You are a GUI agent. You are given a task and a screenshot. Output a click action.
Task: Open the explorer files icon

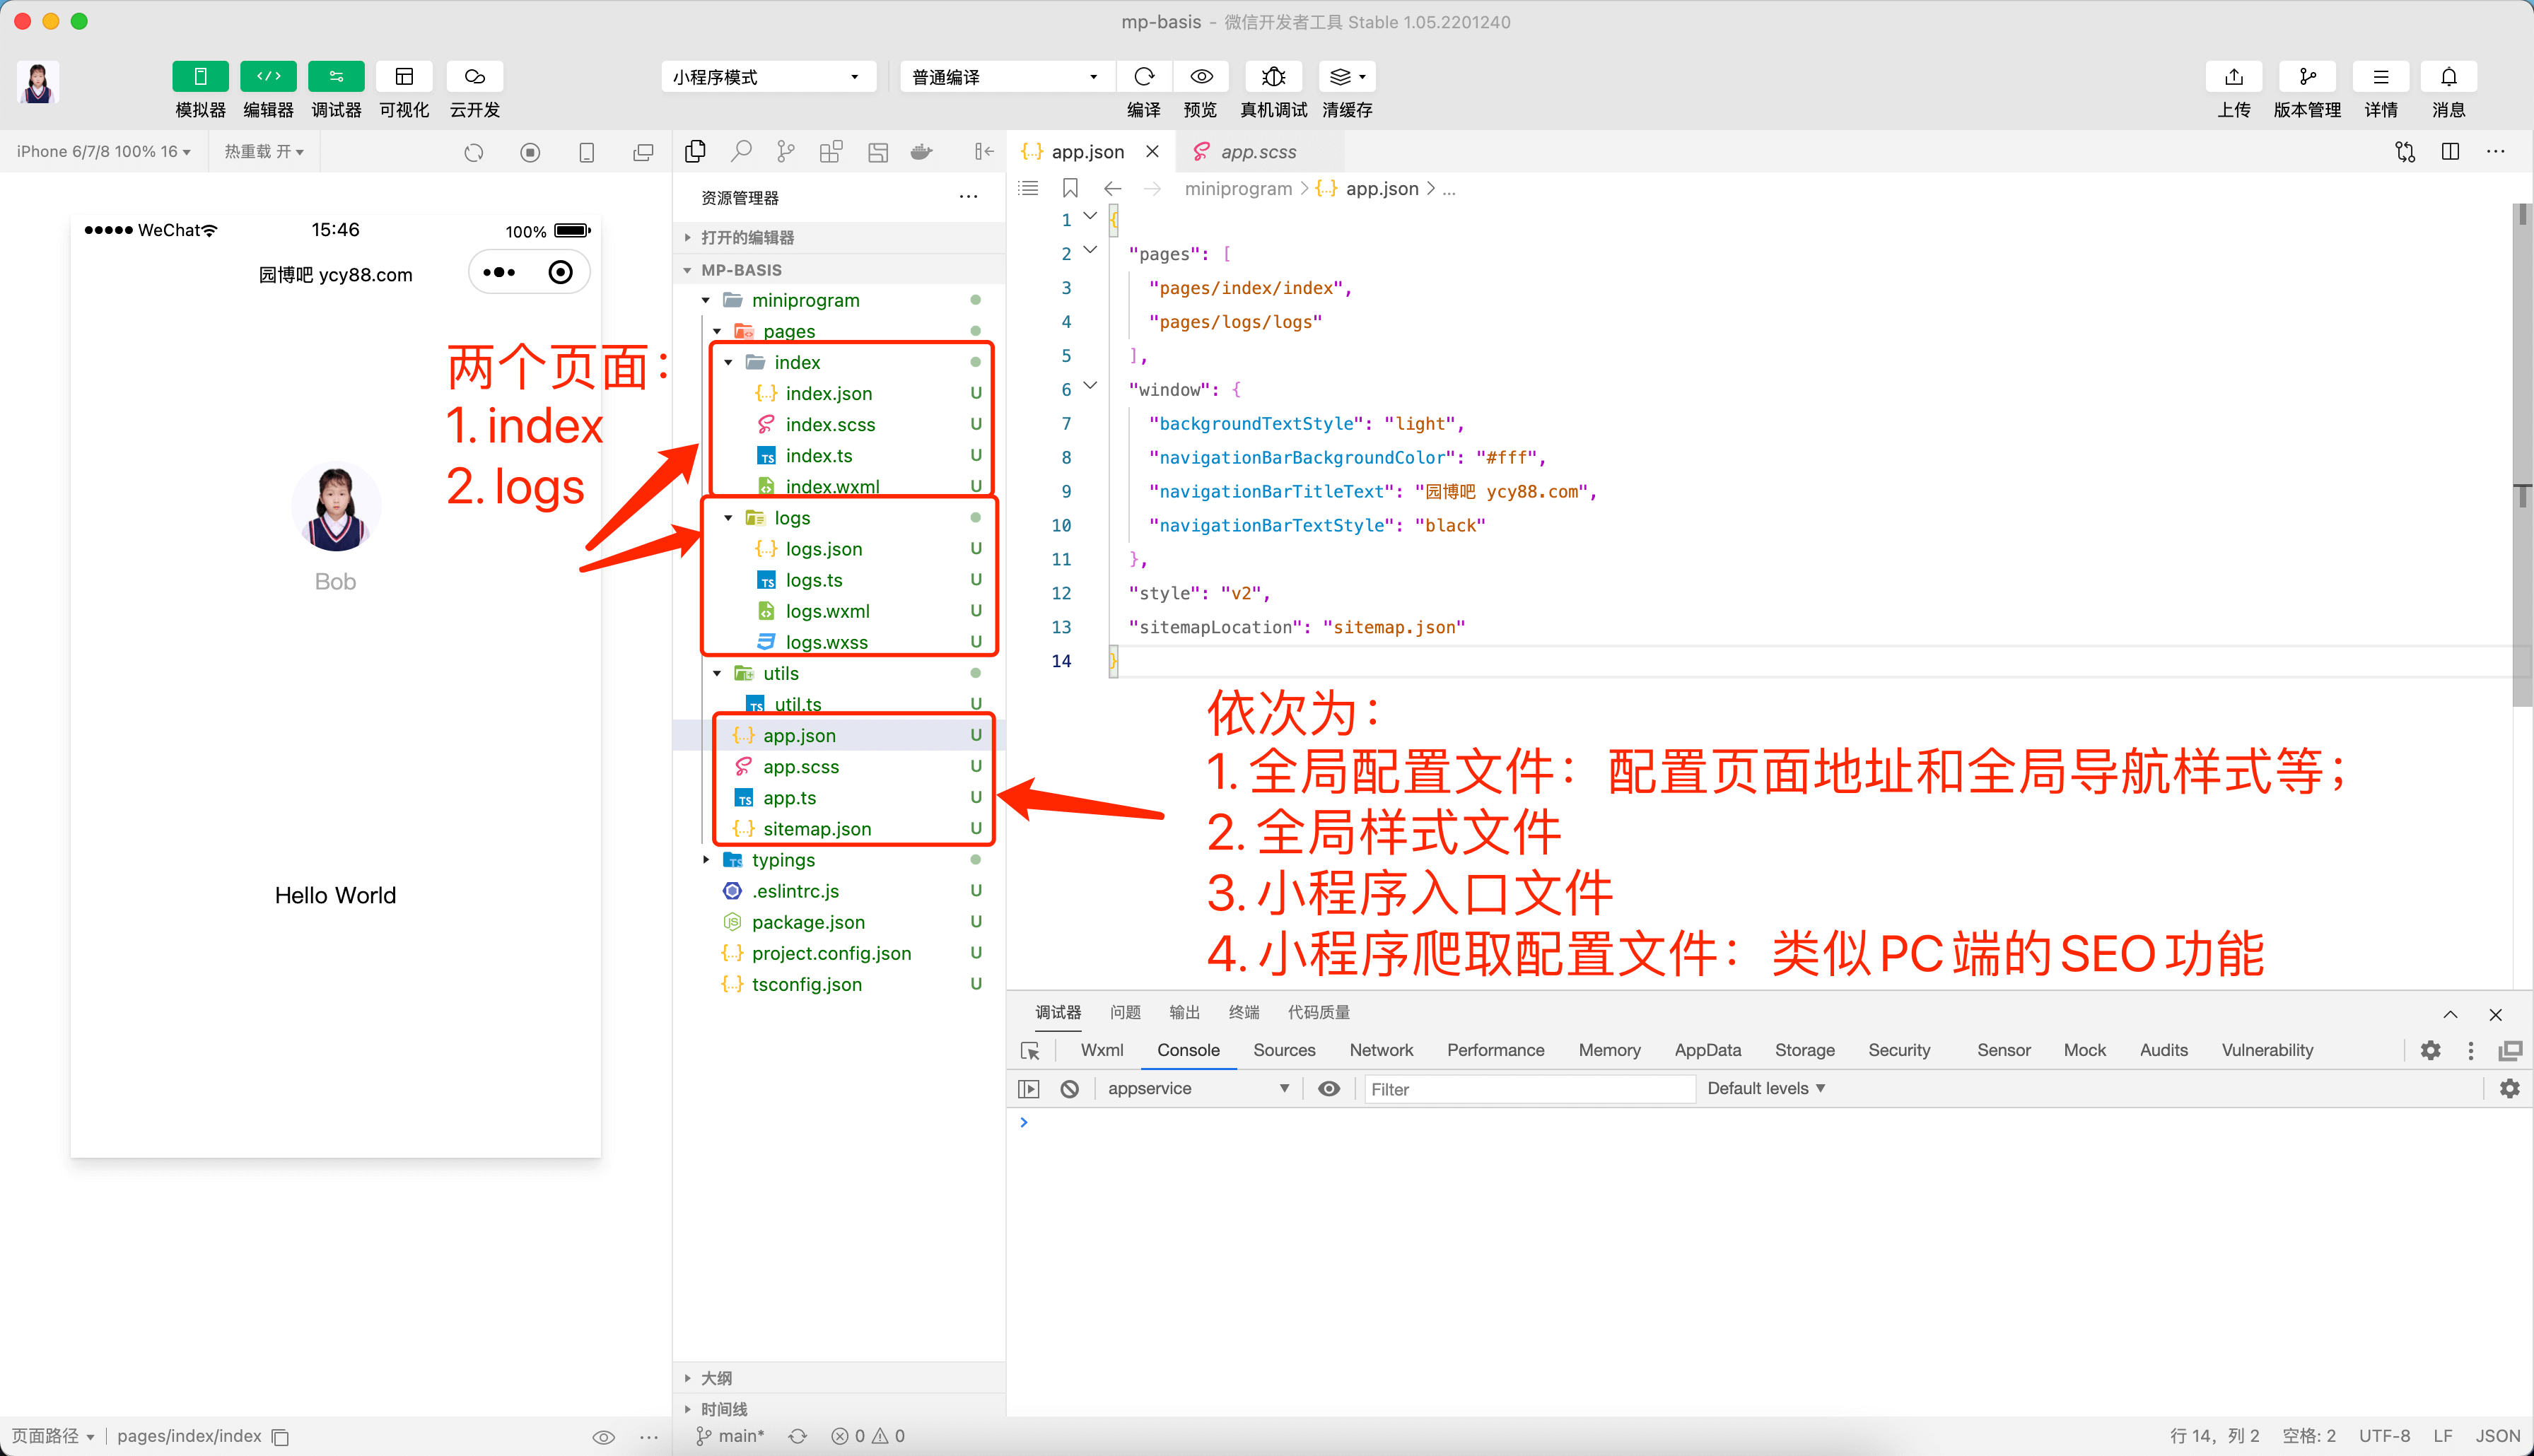(x=695, y=151)
